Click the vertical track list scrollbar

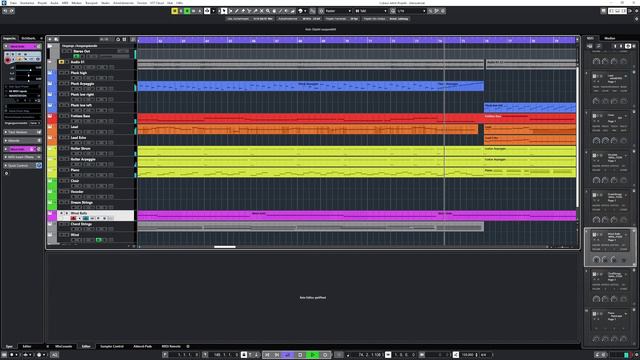[578, 137]
